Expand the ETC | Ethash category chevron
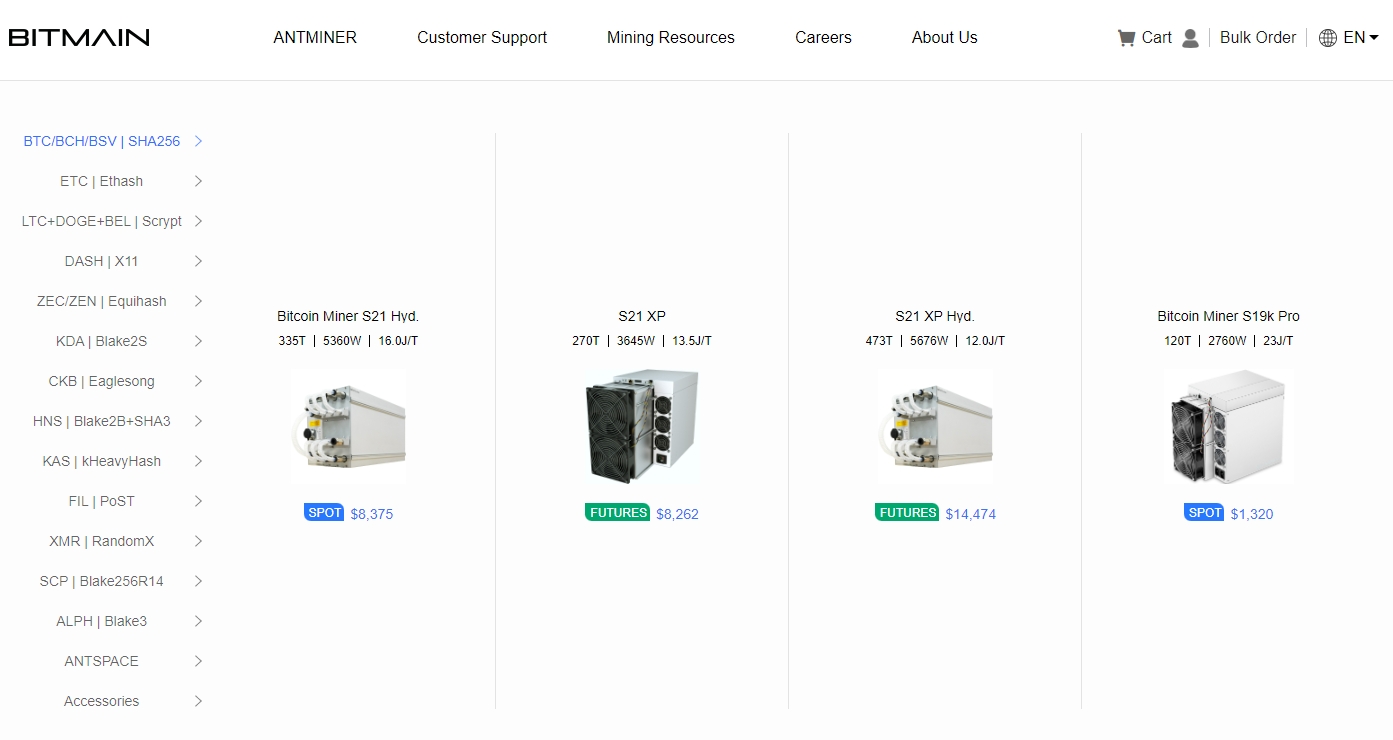 coord(198,181)
